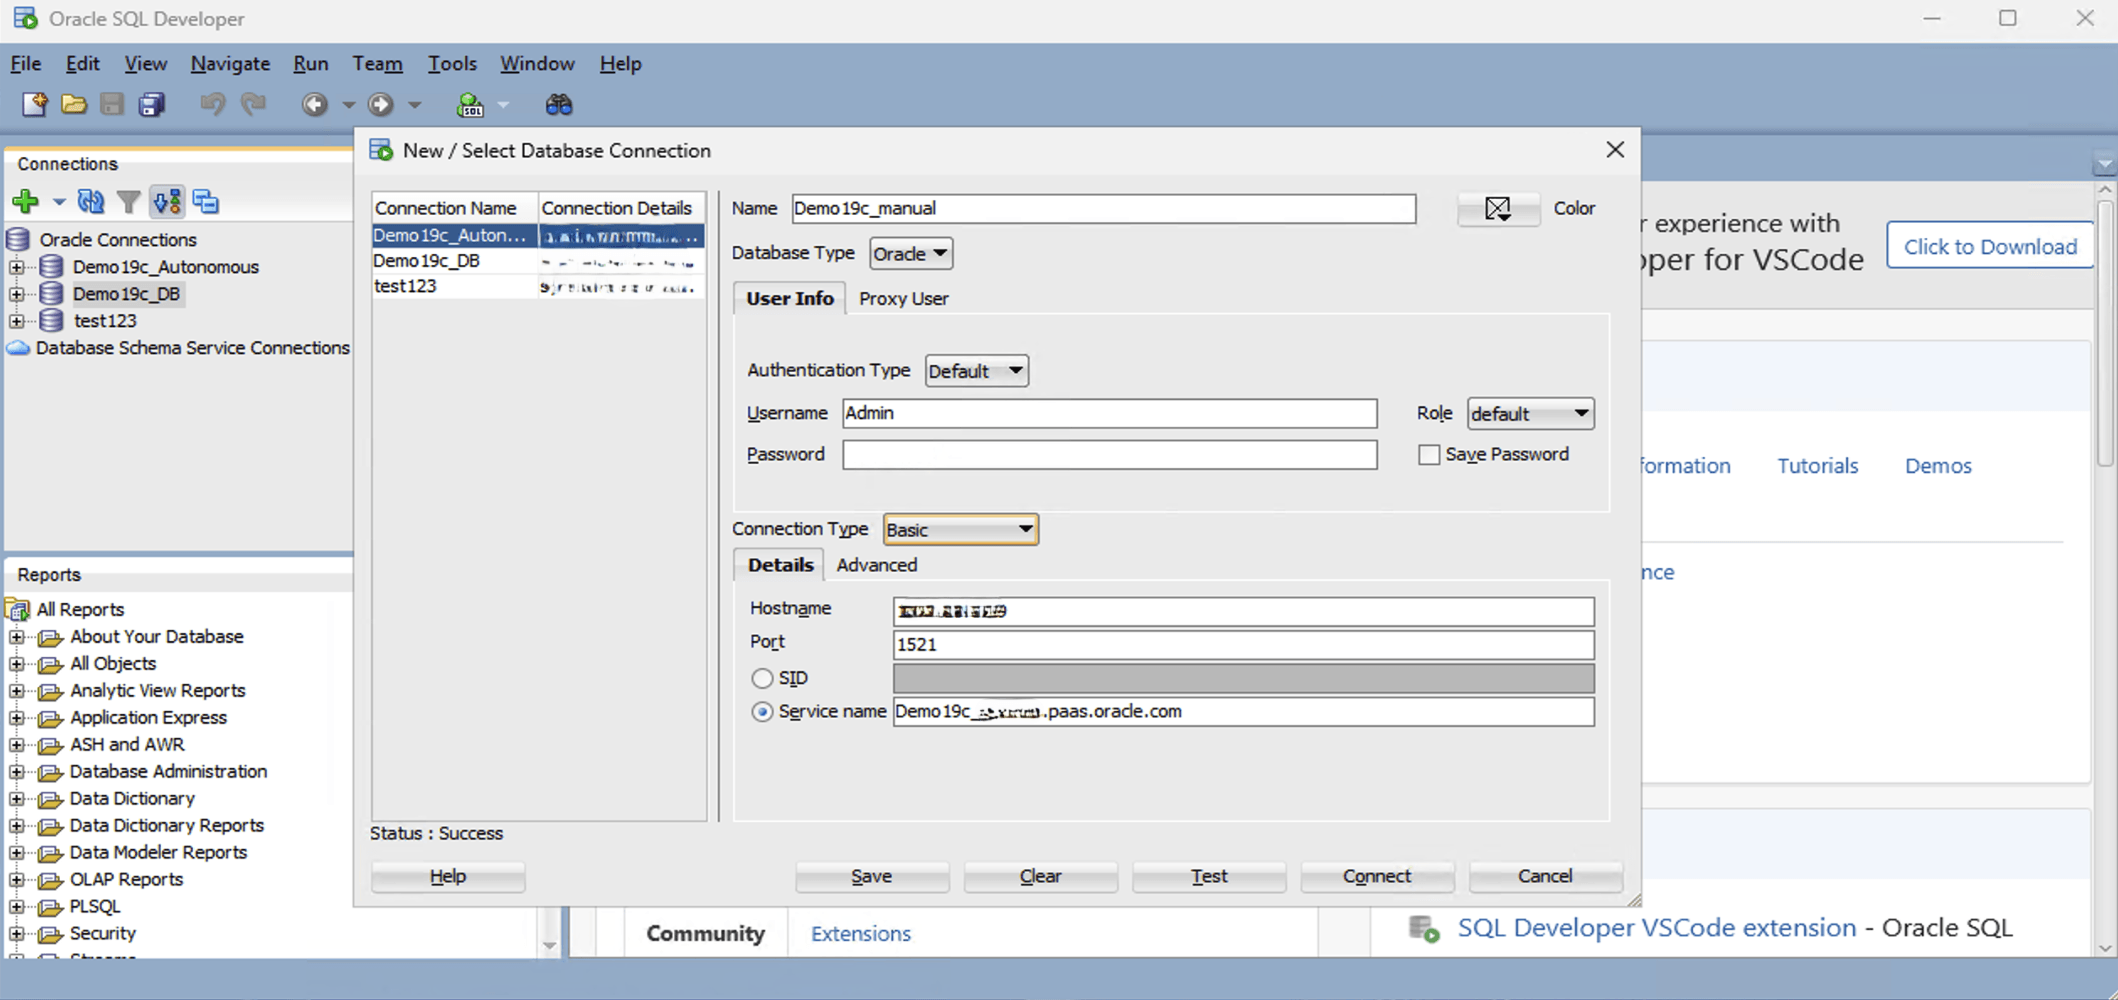Apply a filter in the Connections panel
2118x1000 pixels.
tap(128, 201)
